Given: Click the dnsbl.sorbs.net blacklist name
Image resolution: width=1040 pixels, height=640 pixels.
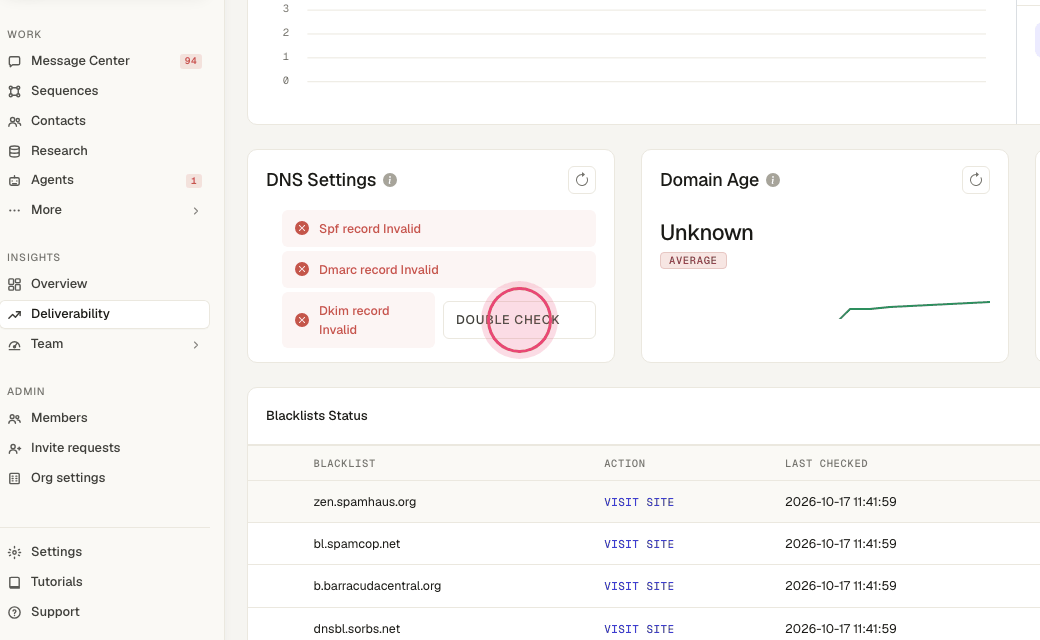Looking at the screenshot, I should click(x=357, y=629).
